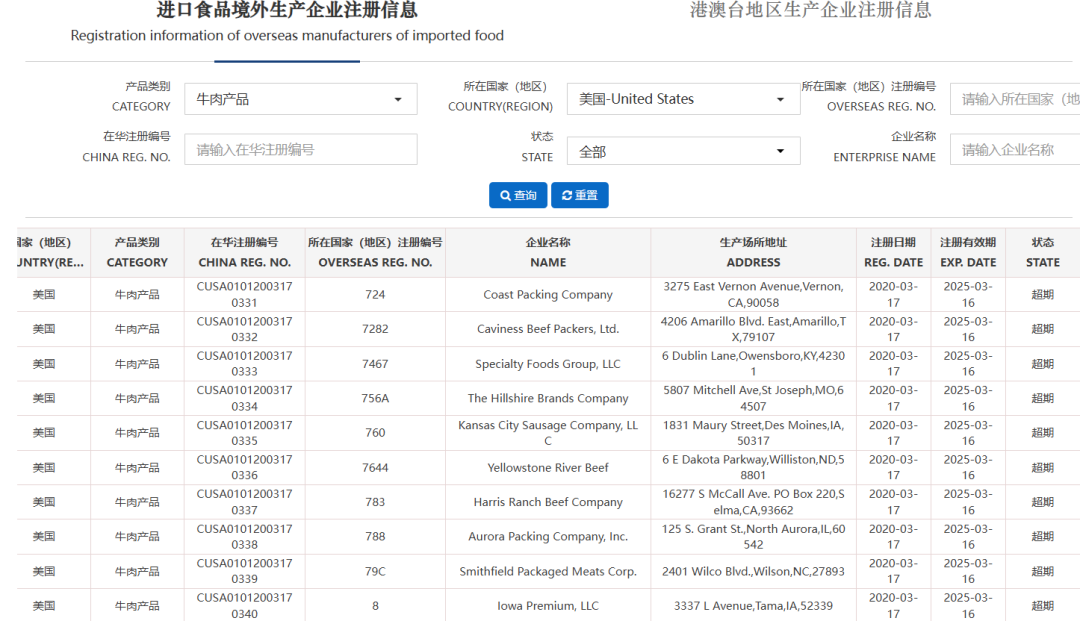The height and width of the screenshot is (621, 1080).
Task: Click registration number CUSA01012003170333
Action: (245, 364)
